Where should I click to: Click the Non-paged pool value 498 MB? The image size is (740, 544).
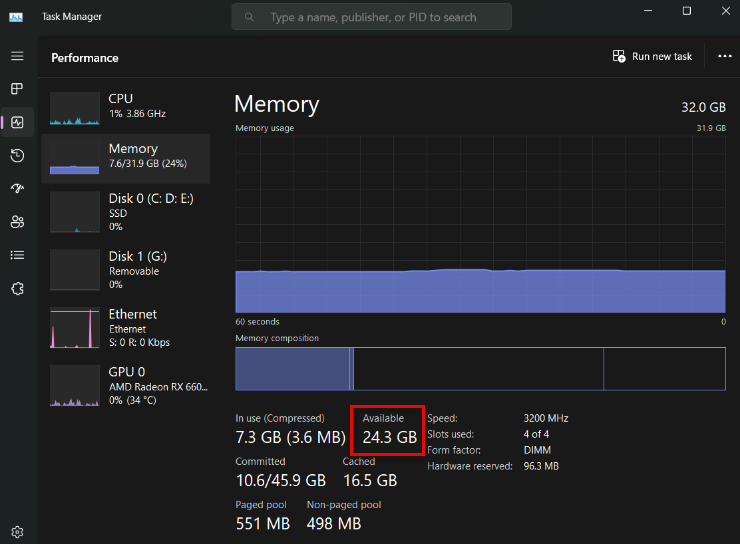click(x=334, y=524)
